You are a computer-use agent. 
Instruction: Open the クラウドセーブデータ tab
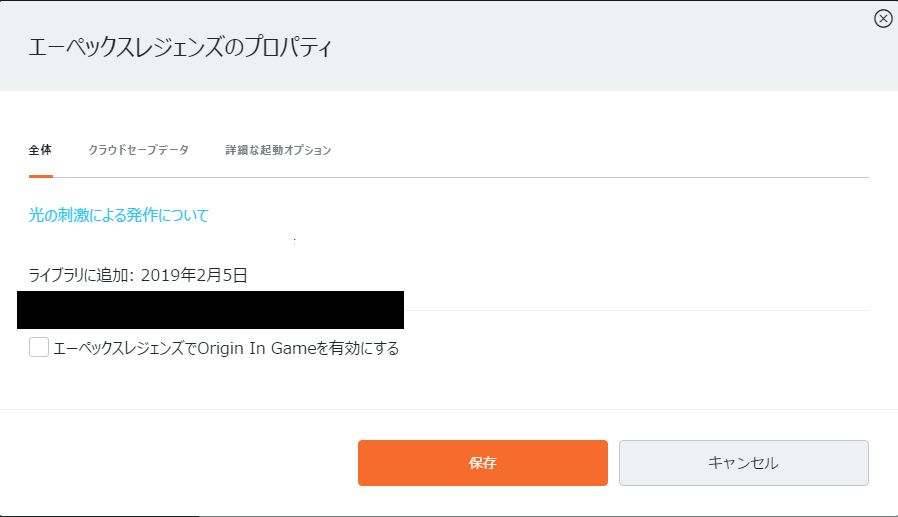[x=138, y=150]
